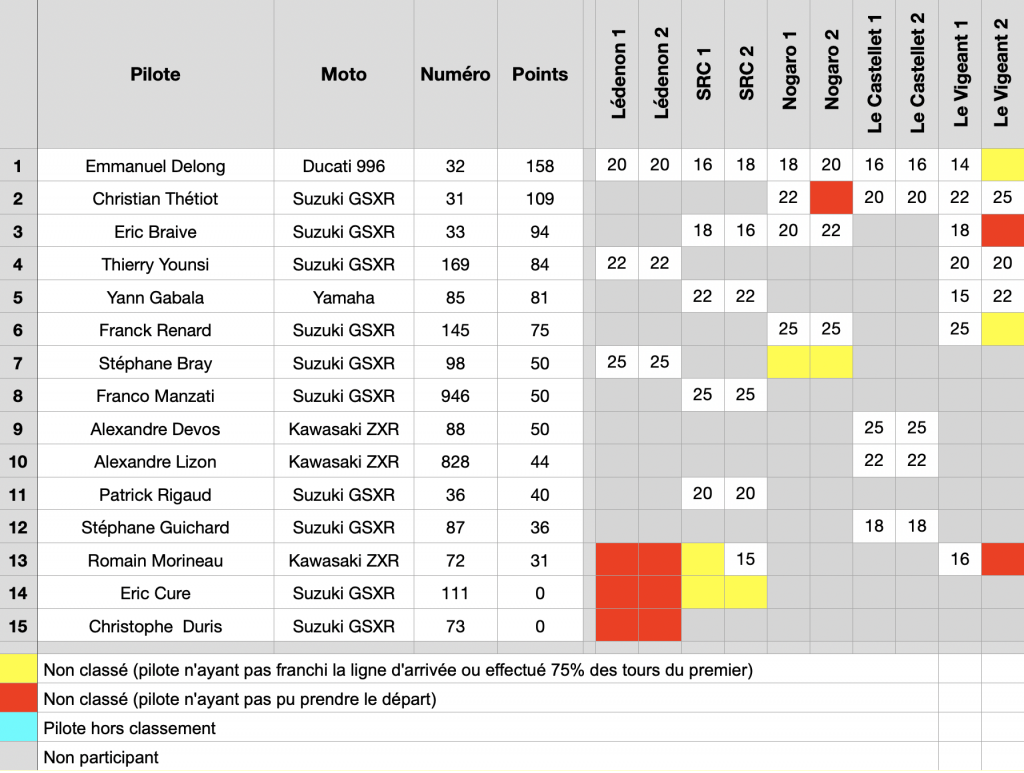Screen dimensions: 1024x773
Task: Select the Ducati 996 cell
Action: [343, 166]
